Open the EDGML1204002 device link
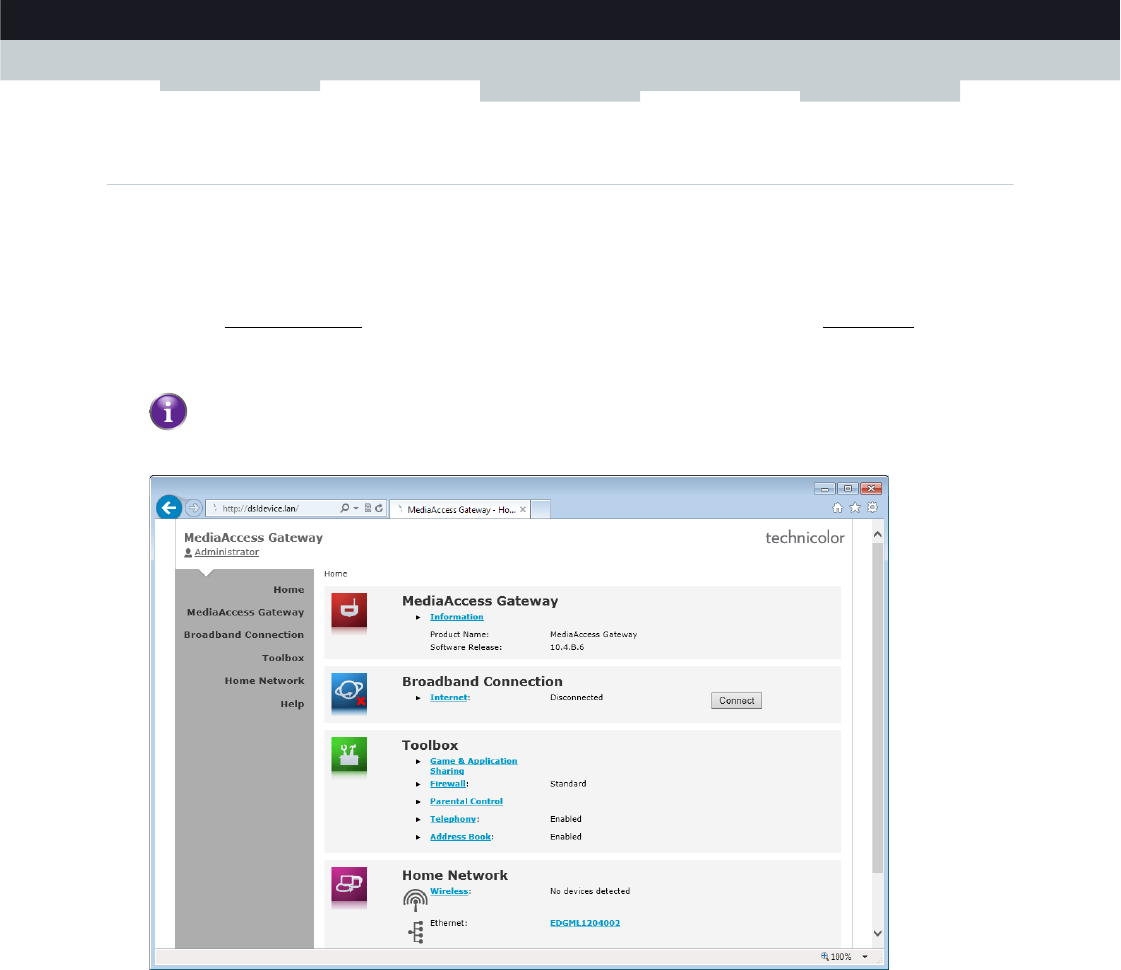This screenshot has height=970, width=1121. 585,924
